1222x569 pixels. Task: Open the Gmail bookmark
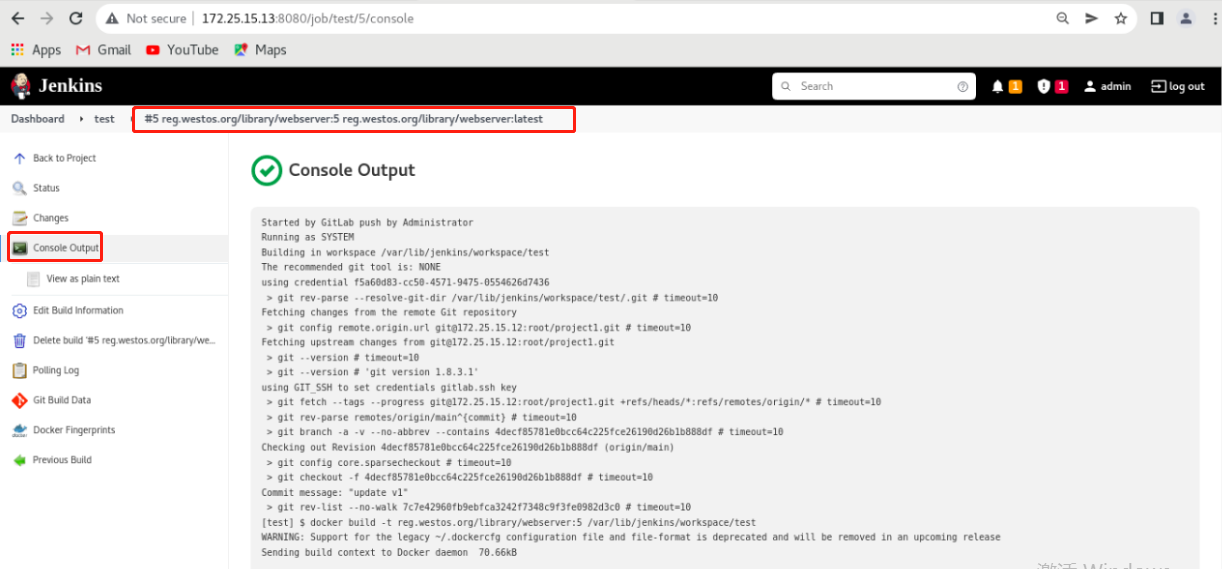pos(102,50)
